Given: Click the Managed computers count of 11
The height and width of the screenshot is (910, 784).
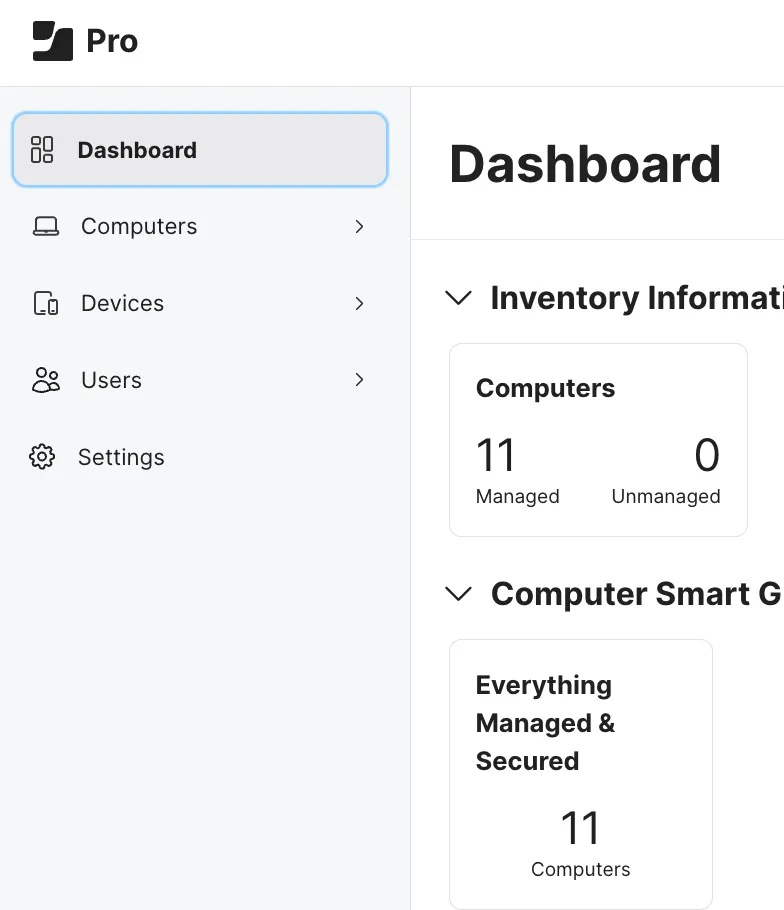Looking at the screenshot, I should pos(496,455).
